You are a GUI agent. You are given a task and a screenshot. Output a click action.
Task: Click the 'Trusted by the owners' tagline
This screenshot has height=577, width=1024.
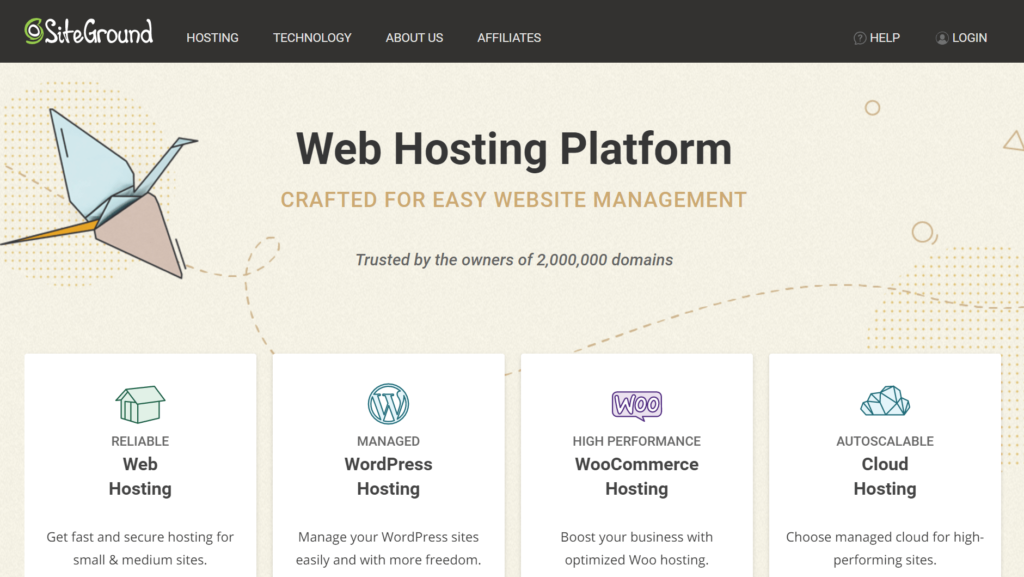pos(513,260)
